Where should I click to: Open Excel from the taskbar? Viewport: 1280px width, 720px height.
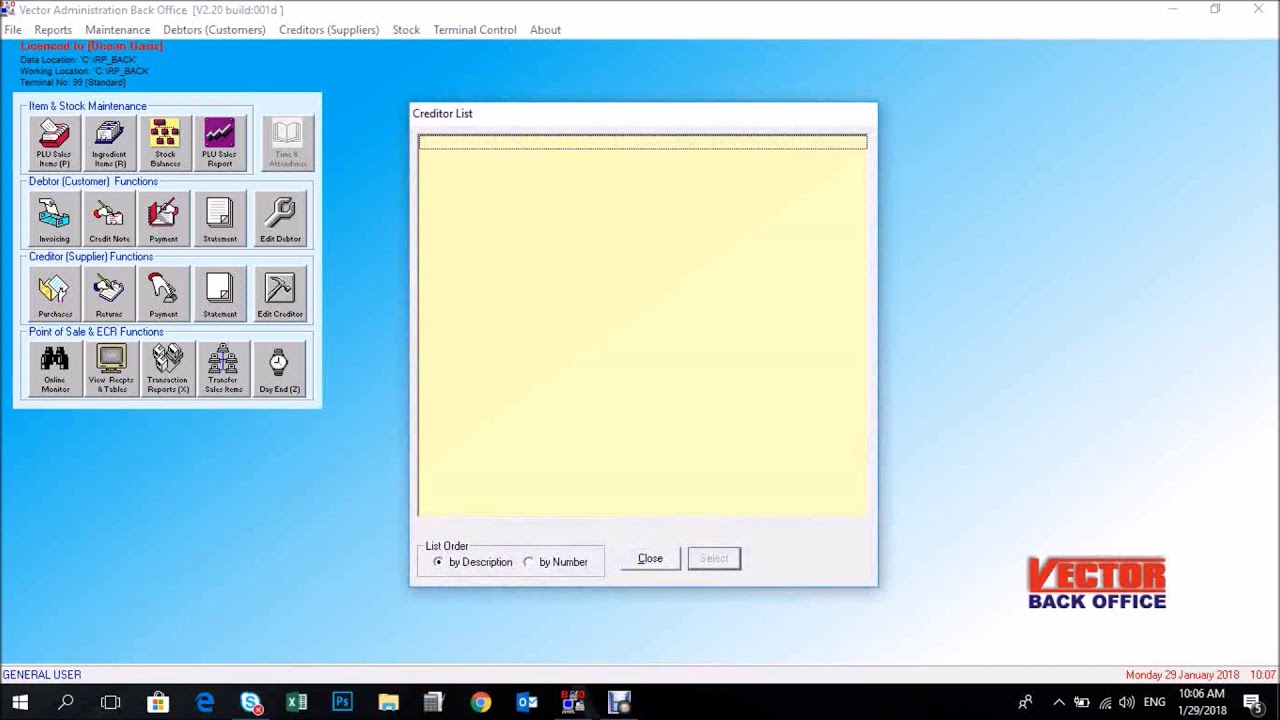click(296, 702)
